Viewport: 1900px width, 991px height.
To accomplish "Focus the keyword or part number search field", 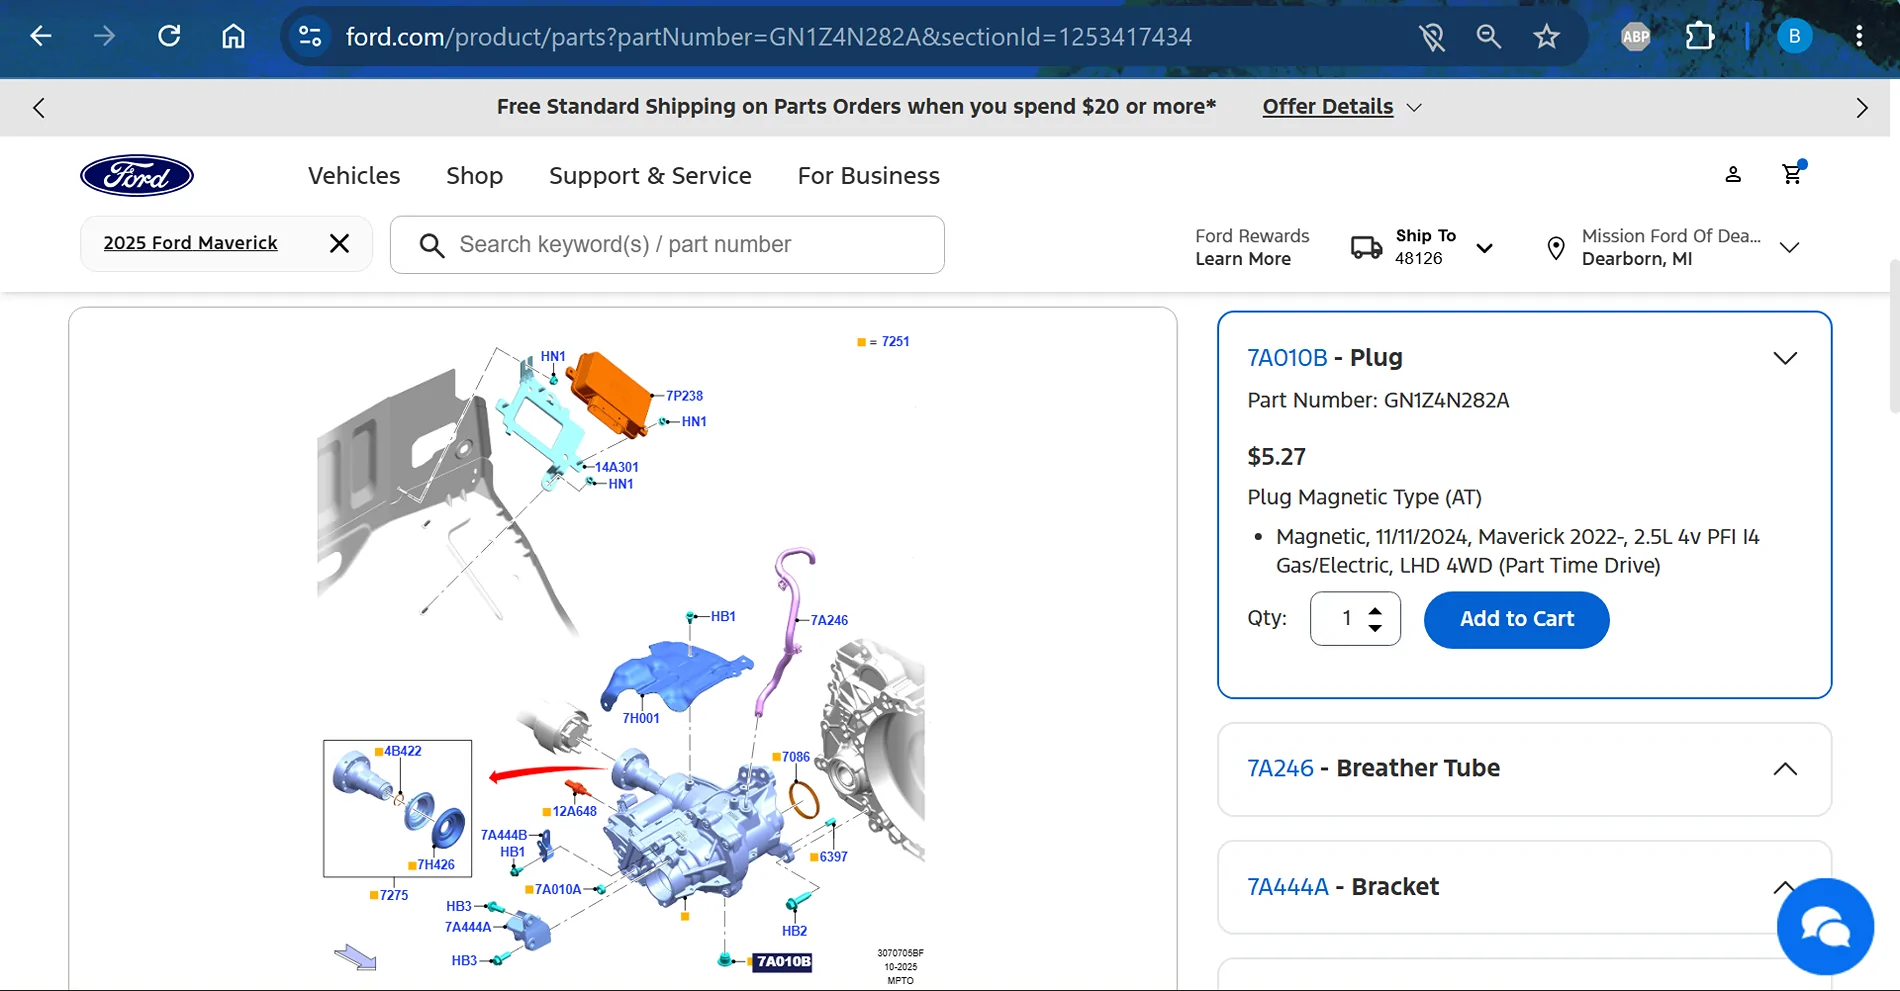I will coord(667,245).
